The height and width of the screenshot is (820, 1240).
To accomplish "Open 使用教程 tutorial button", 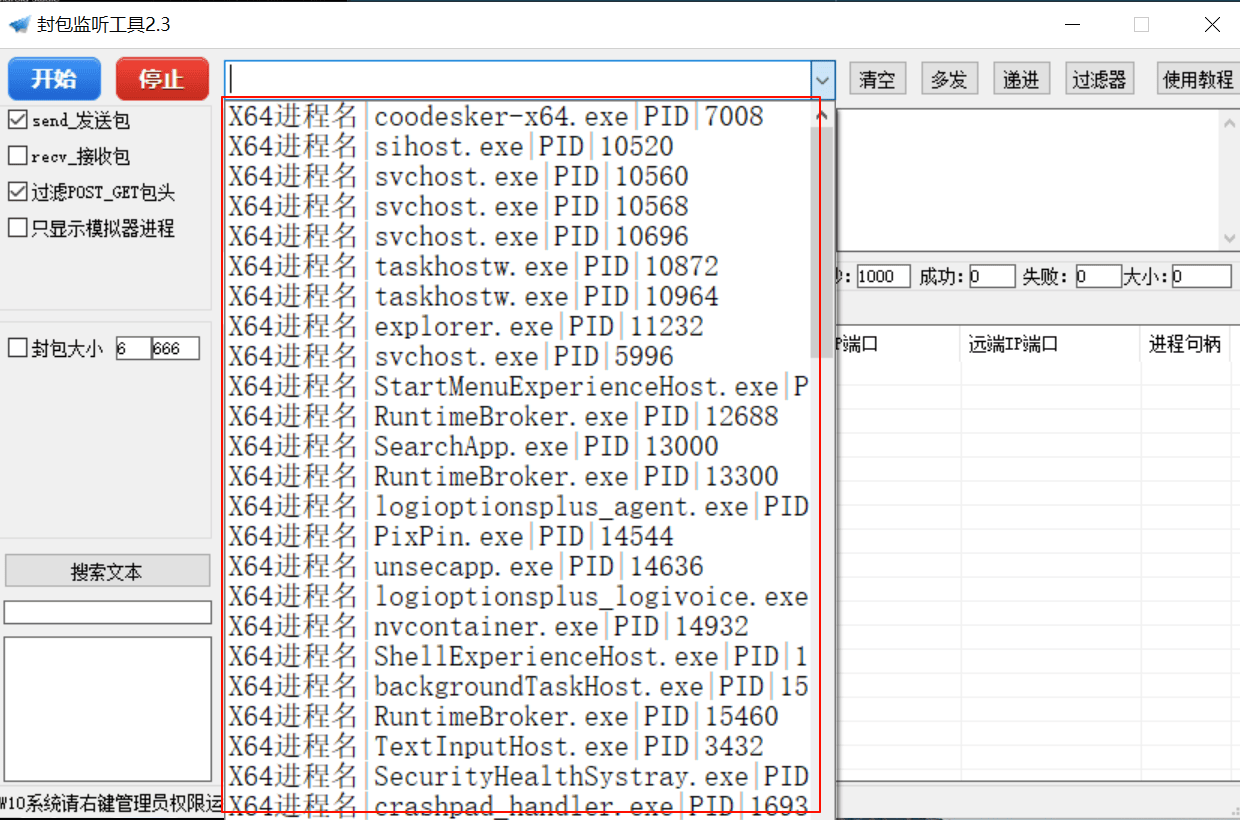I will click(1198, 80).
